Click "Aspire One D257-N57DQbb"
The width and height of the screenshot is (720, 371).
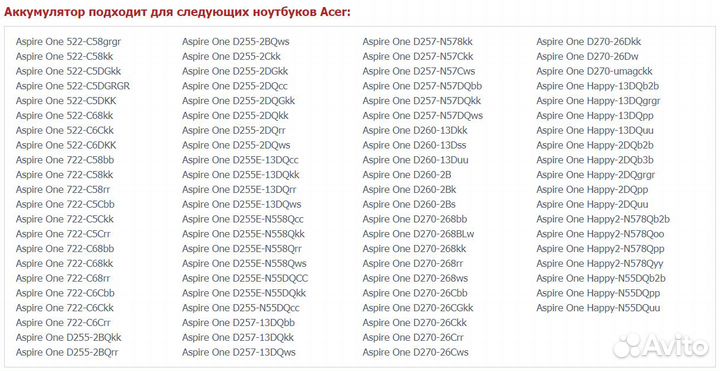point(422,86)
